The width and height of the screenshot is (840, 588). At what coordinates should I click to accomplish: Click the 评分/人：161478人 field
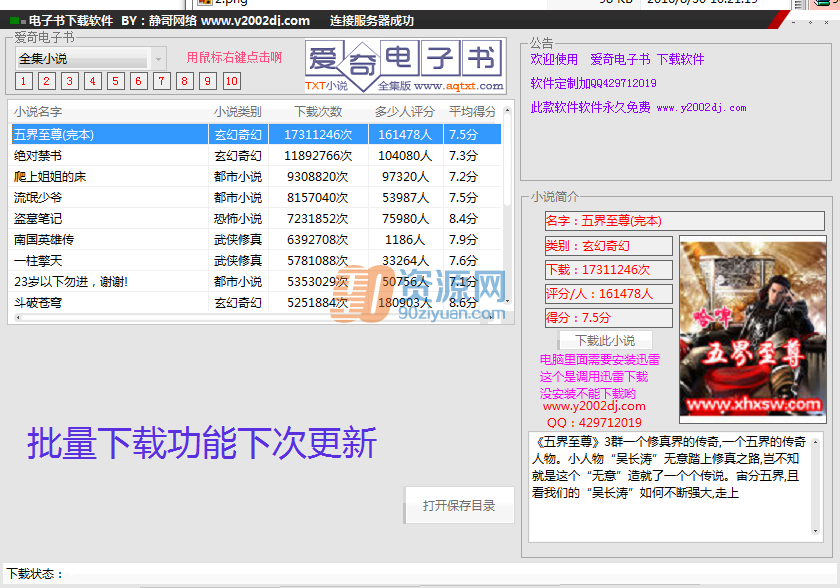(x=609, y=293)
